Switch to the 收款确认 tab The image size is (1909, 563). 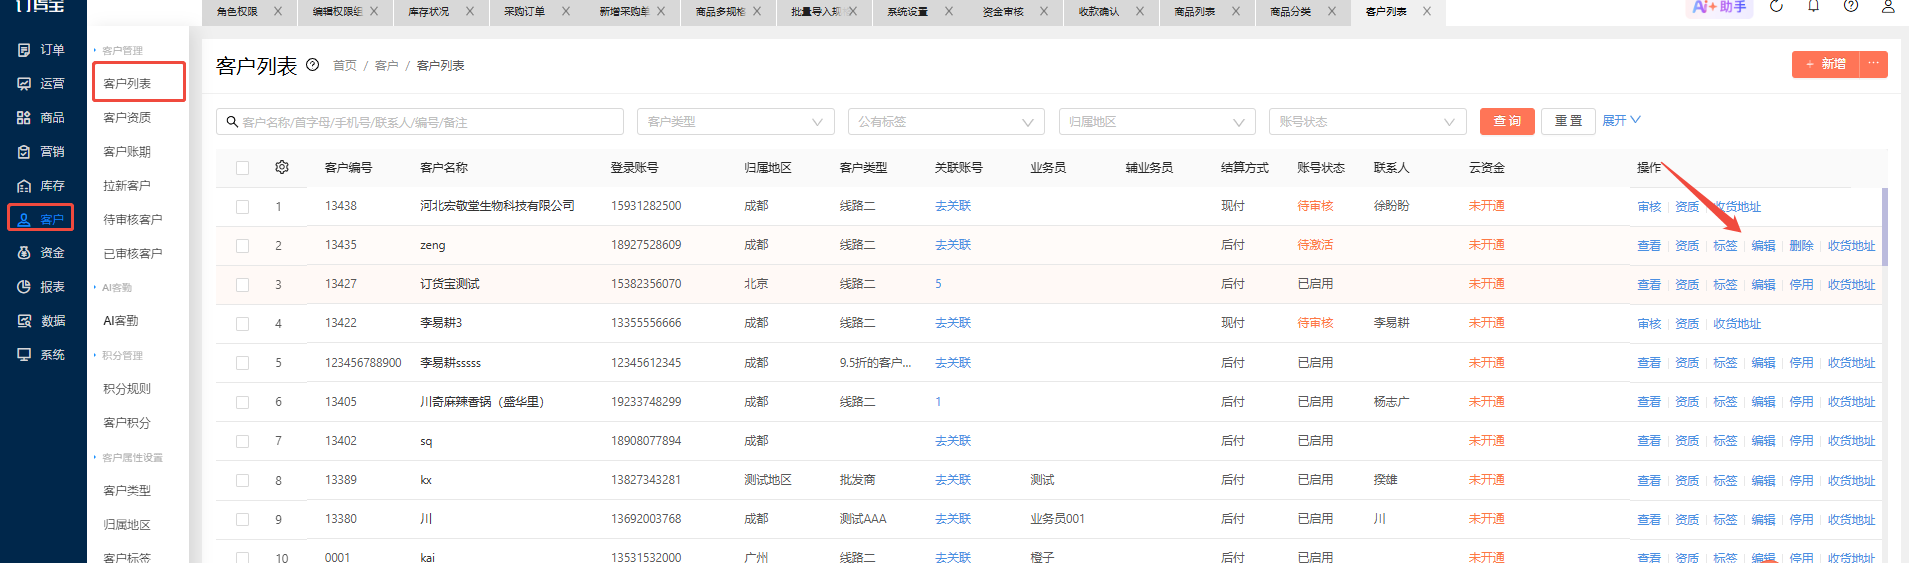(1099, 12)
